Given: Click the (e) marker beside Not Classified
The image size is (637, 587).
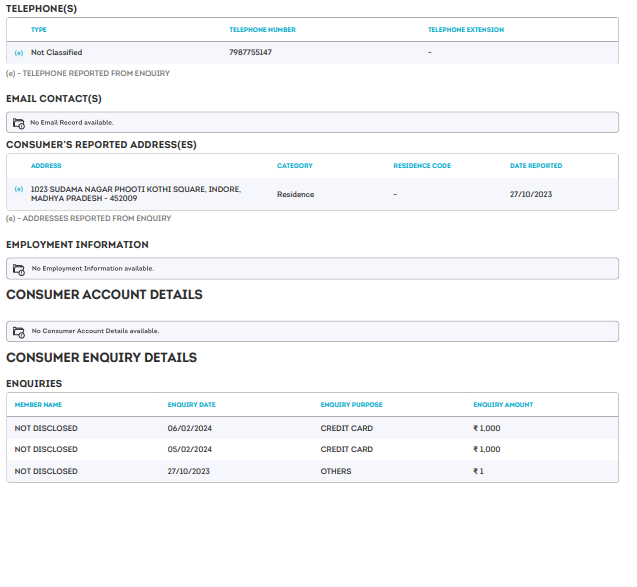Looking at the screenshot, I should point(19,53).
